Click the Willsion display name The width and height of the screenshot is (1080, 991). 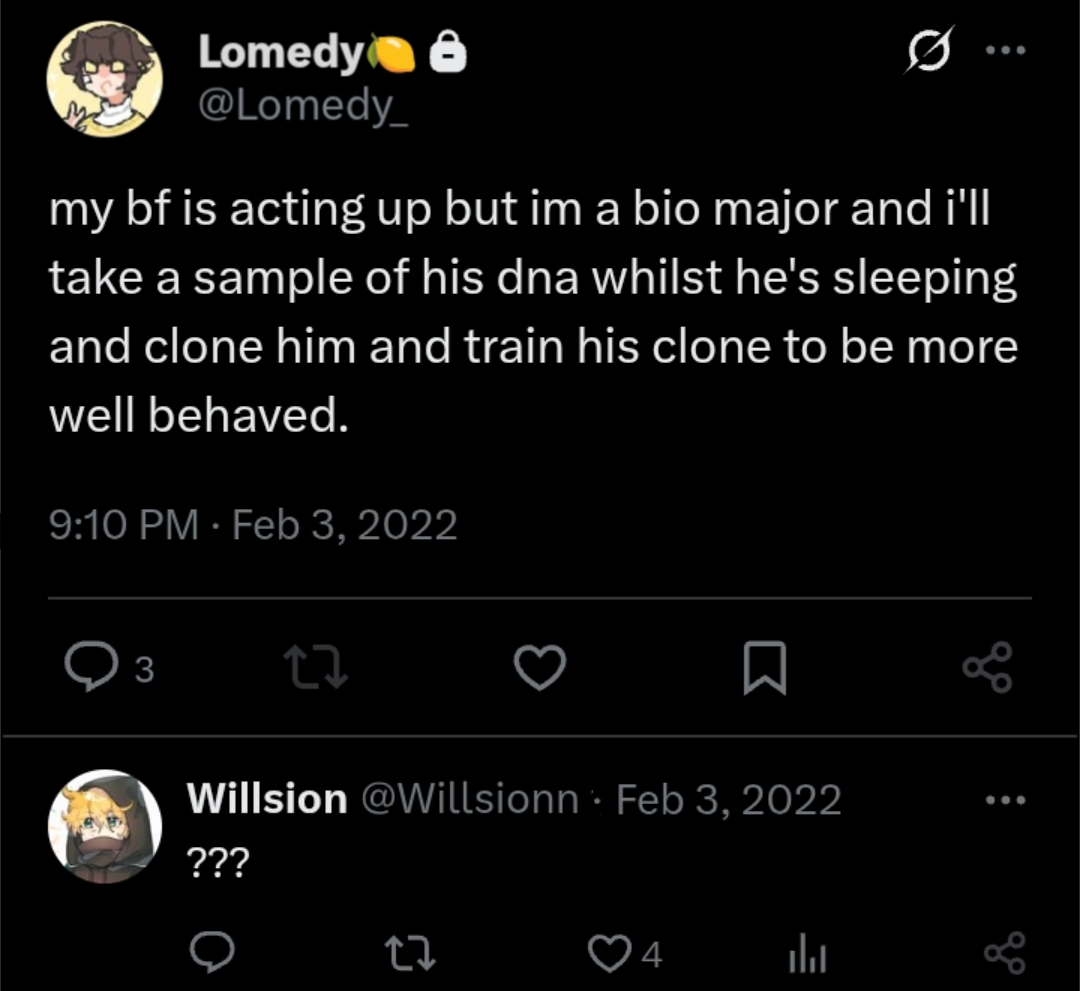pos(267,799)
